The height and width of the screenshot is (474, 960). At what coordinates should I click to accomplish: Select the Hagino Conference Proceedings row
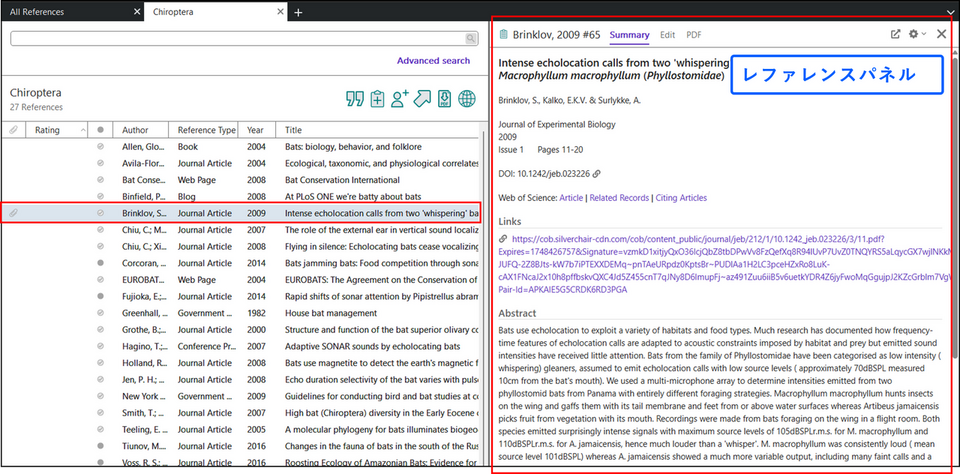241,346
